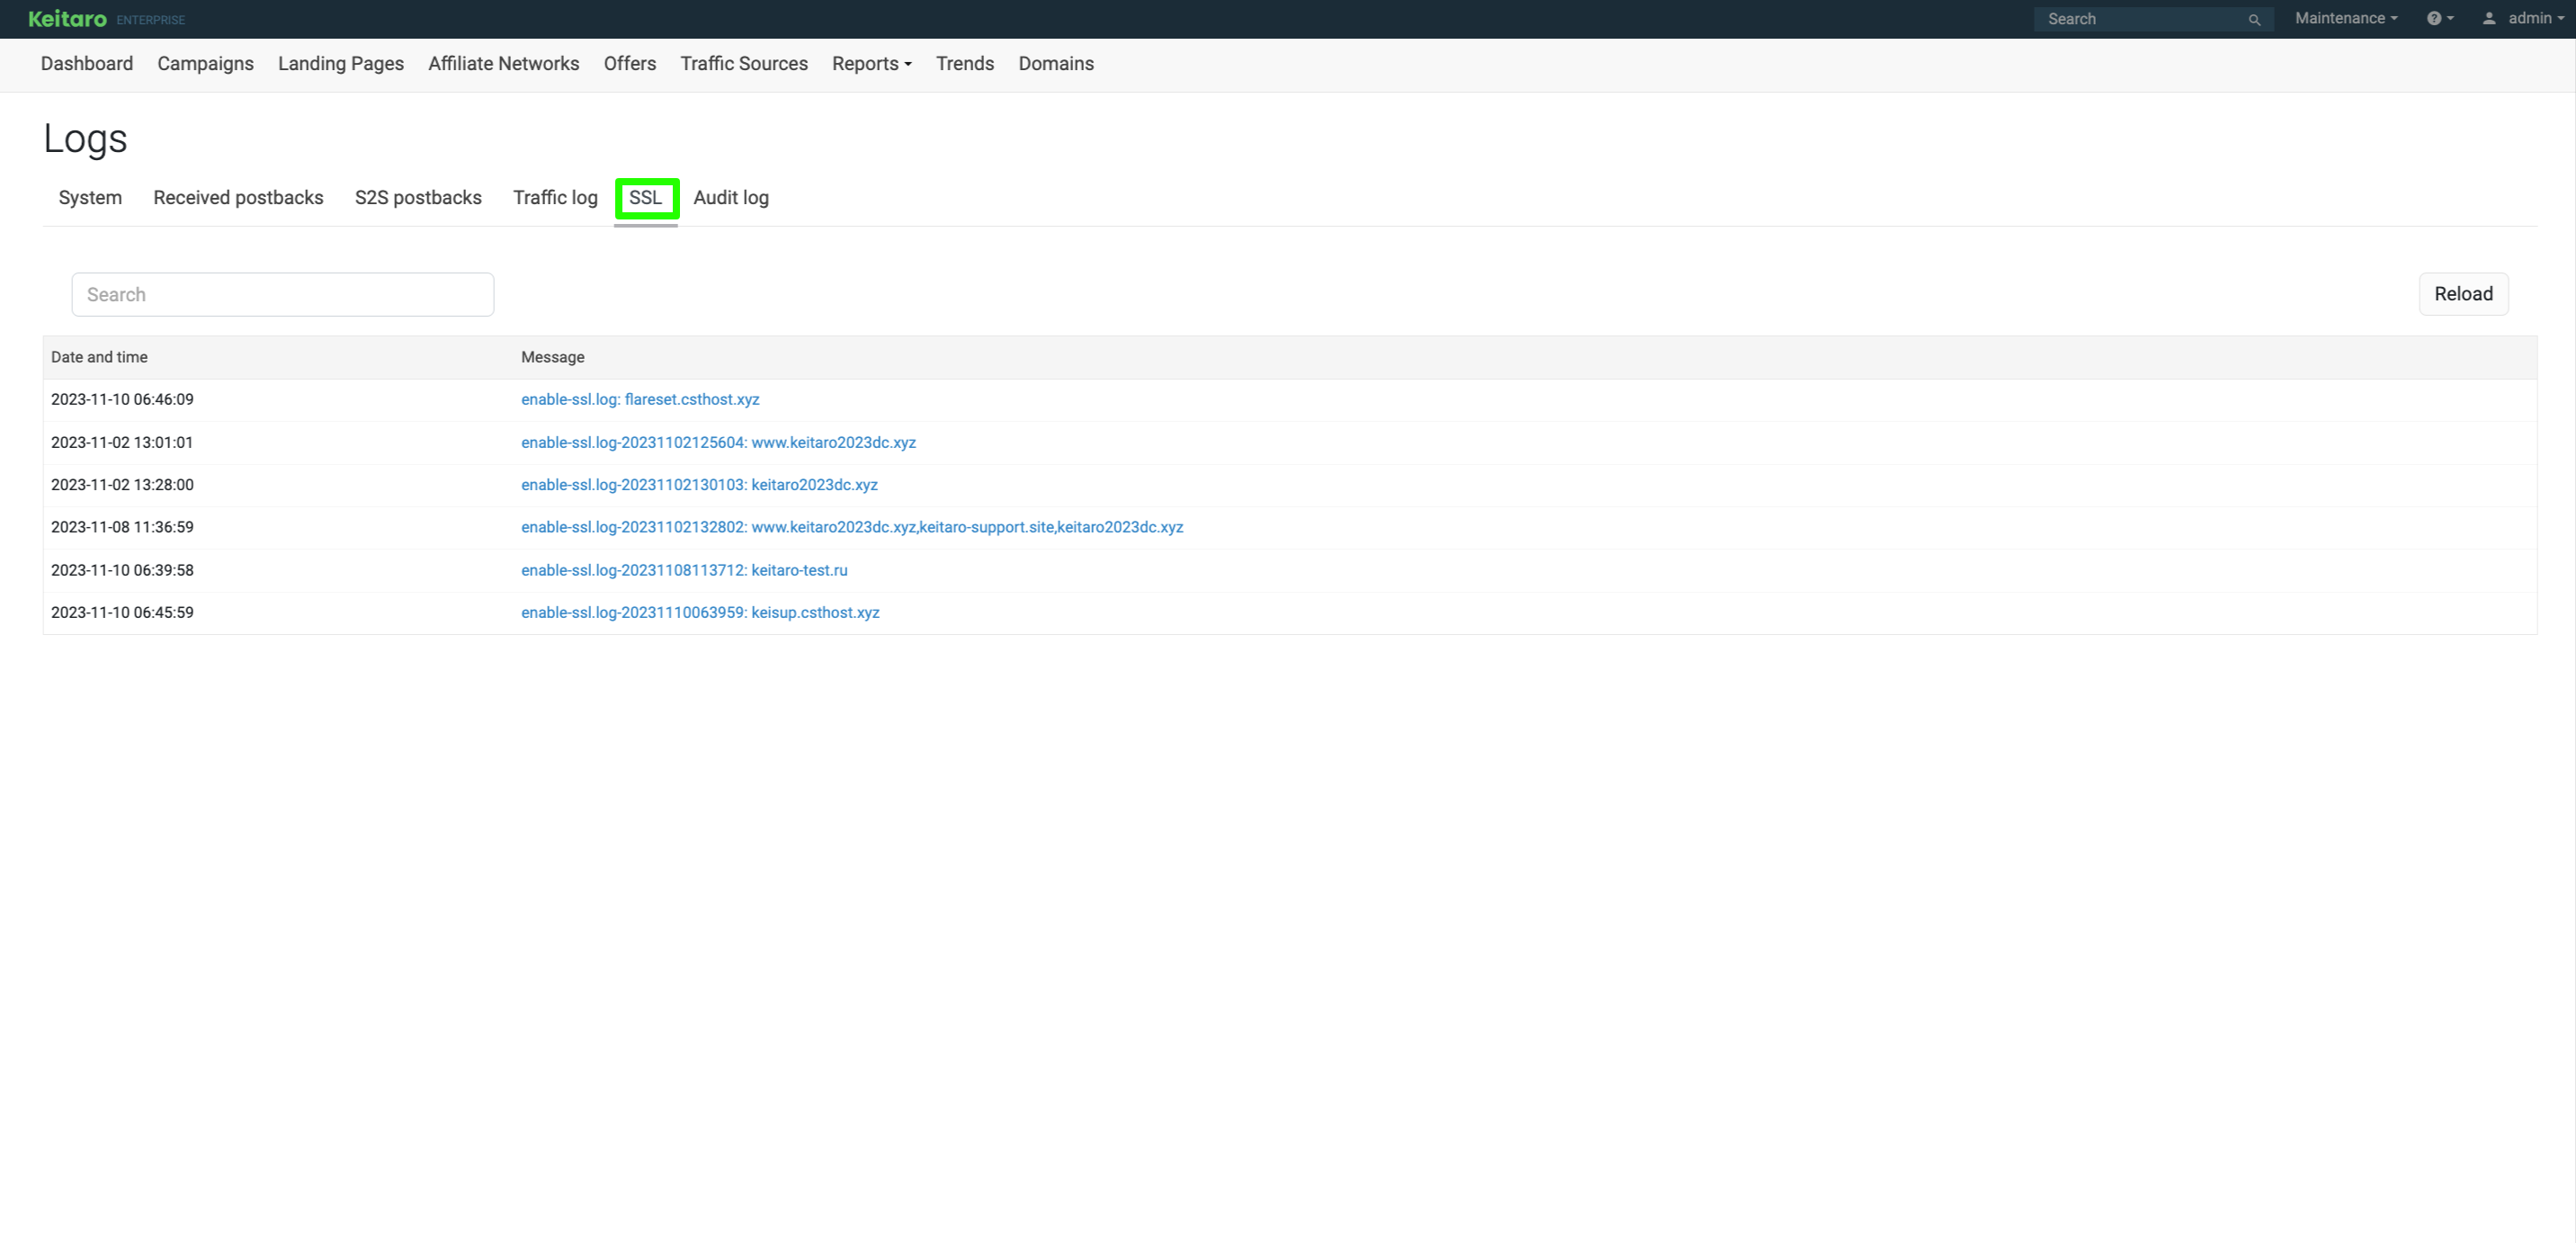Open enable-ssl.log-20231102130103 keitaro2023dc.xyz link
Viewport: 2576px width, 1243px height.
699,485
